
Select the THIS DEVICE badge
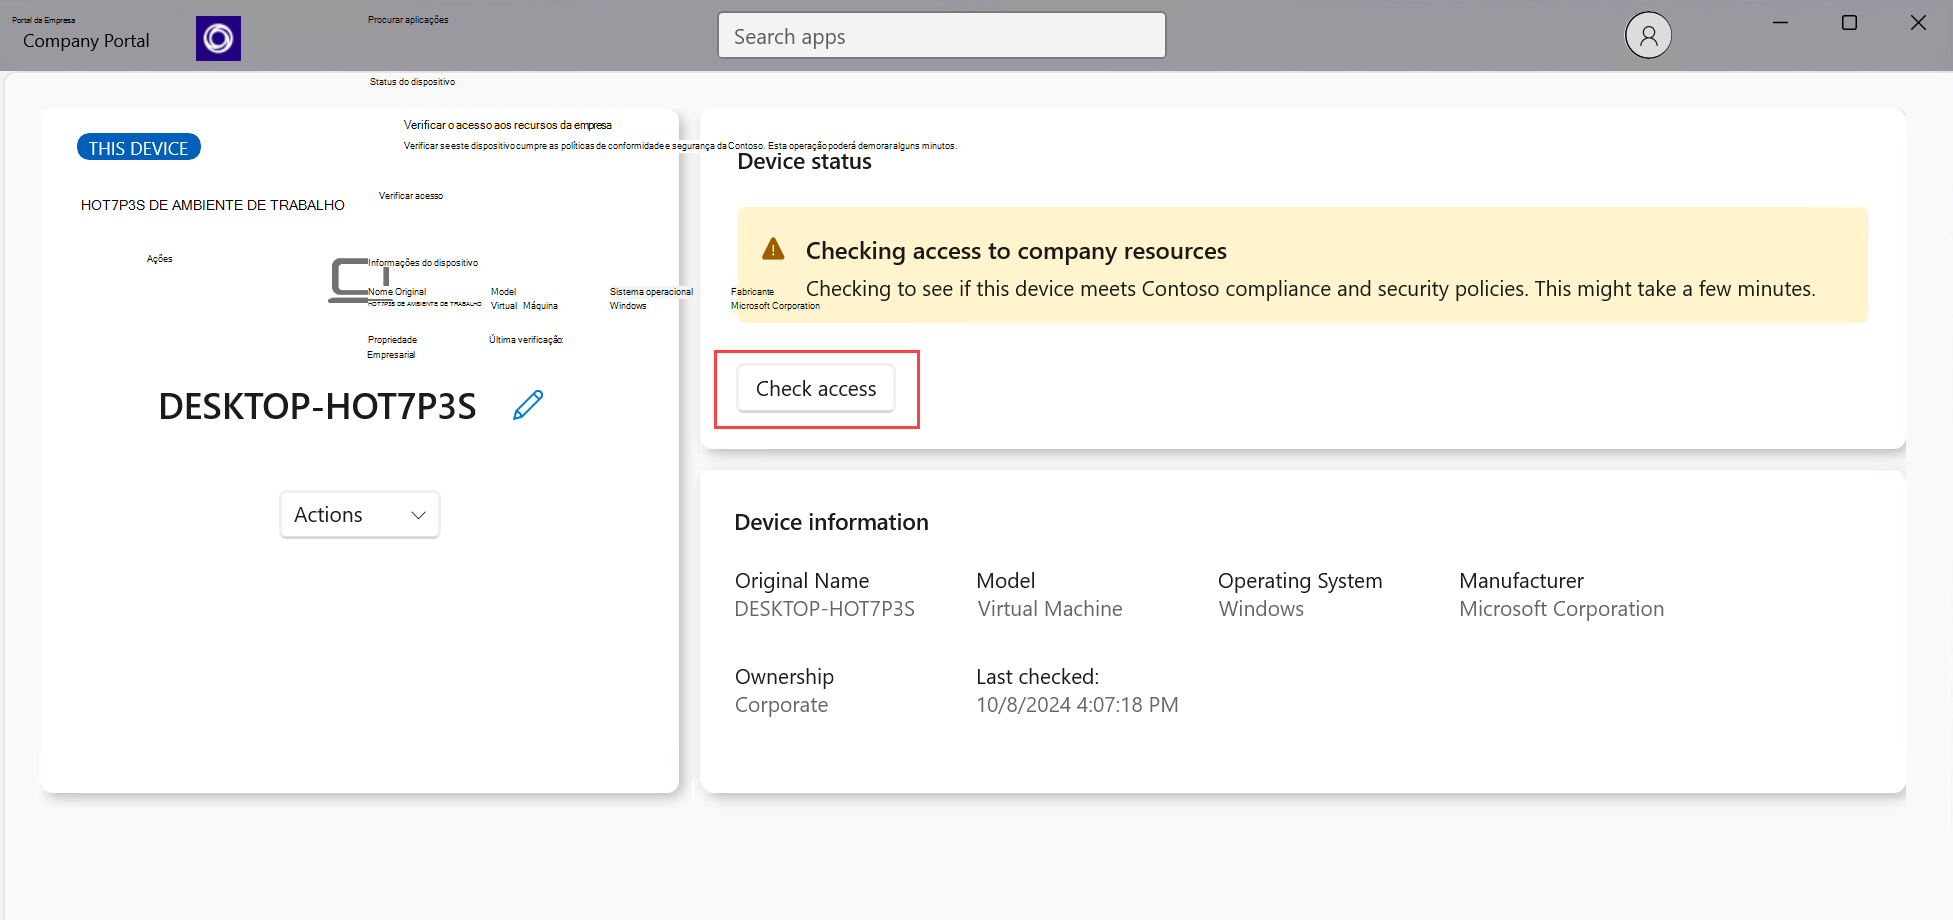(x=139, y=148)
